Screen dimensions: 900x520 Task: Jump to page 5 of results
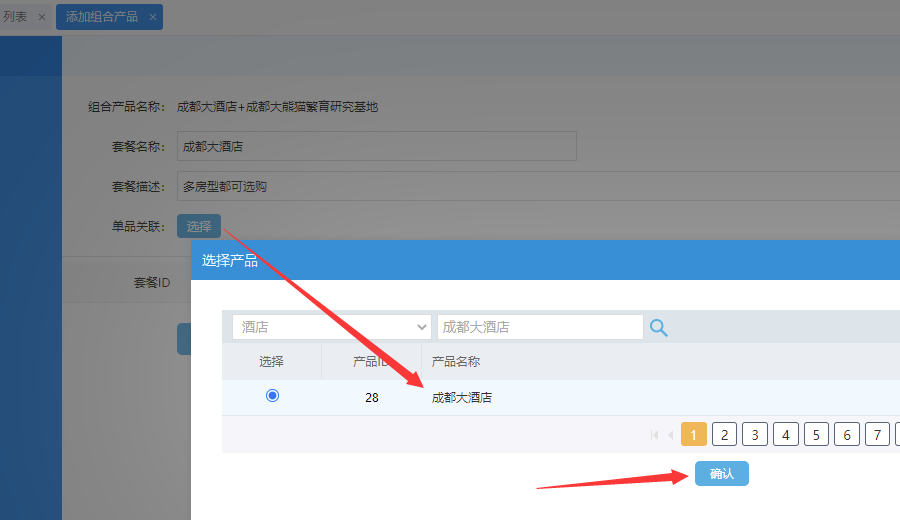coord(816,434)
